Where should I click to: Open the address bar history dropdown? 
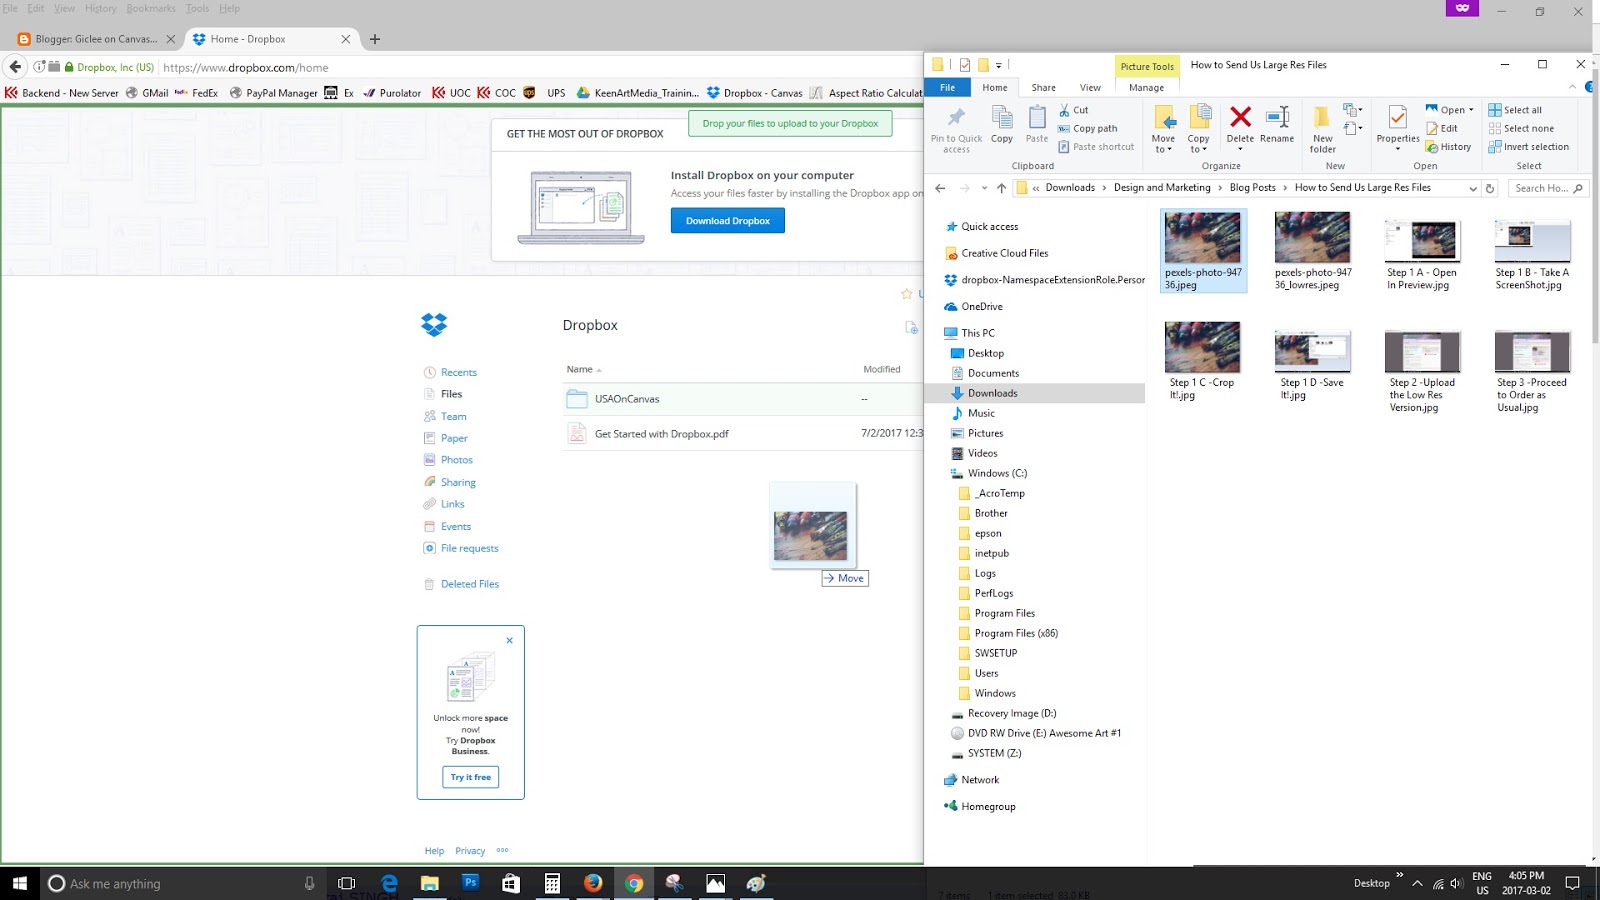pos(1473,188)
